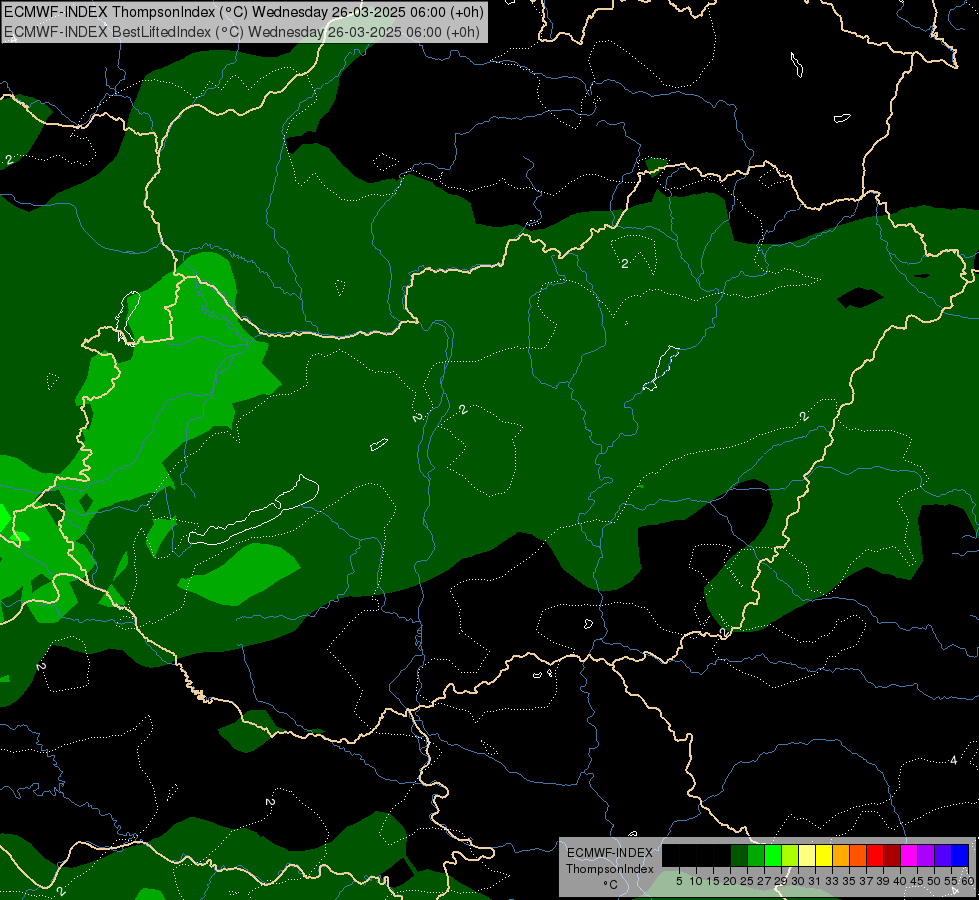This screenshot has width=979, height=900.
Task: Select the medium green 25–27 legend swatch
Action: click(756, 855)
